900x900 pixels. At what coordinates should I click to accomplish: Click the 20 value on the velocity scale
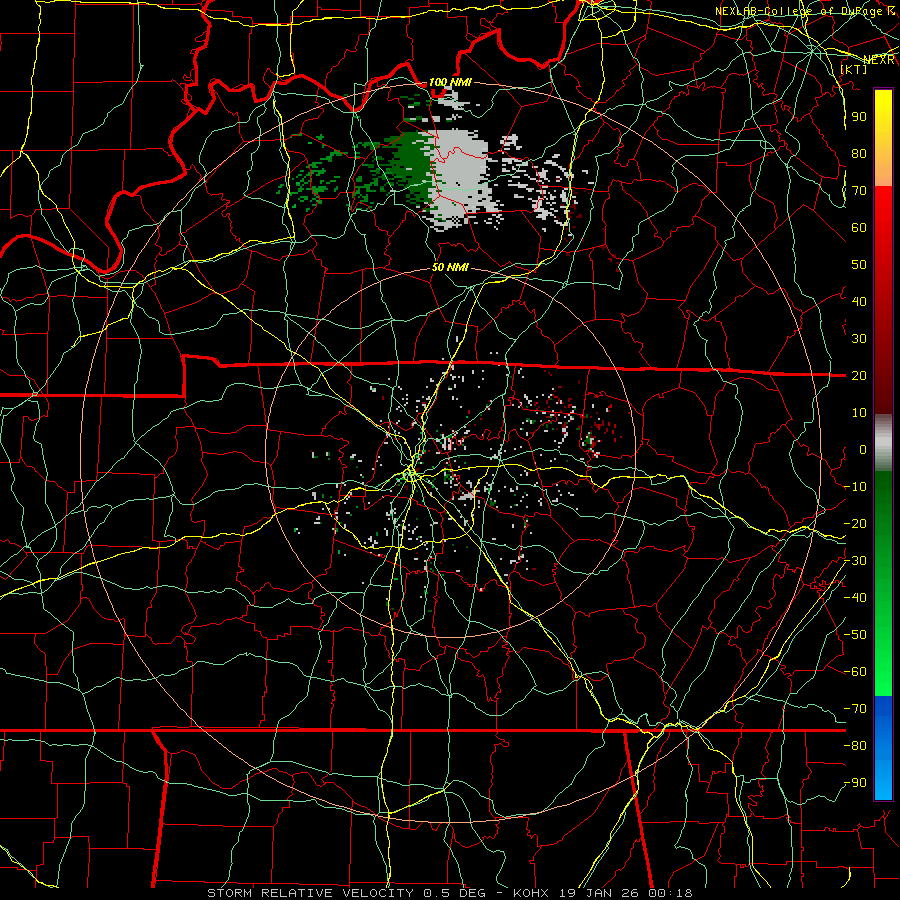point(859,375)
